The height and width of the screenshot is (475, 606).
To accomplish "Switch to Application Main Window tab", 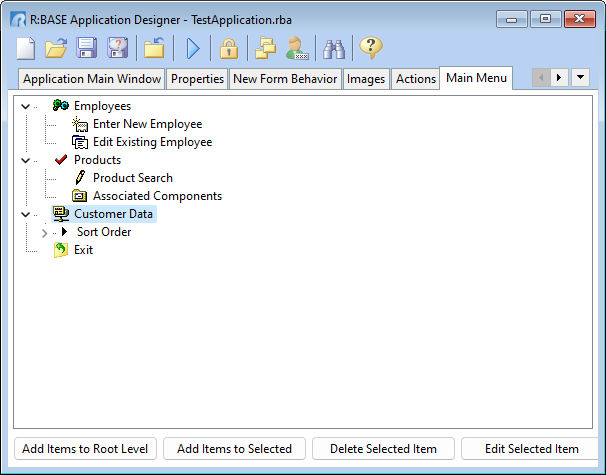I will tap(92, 79).
